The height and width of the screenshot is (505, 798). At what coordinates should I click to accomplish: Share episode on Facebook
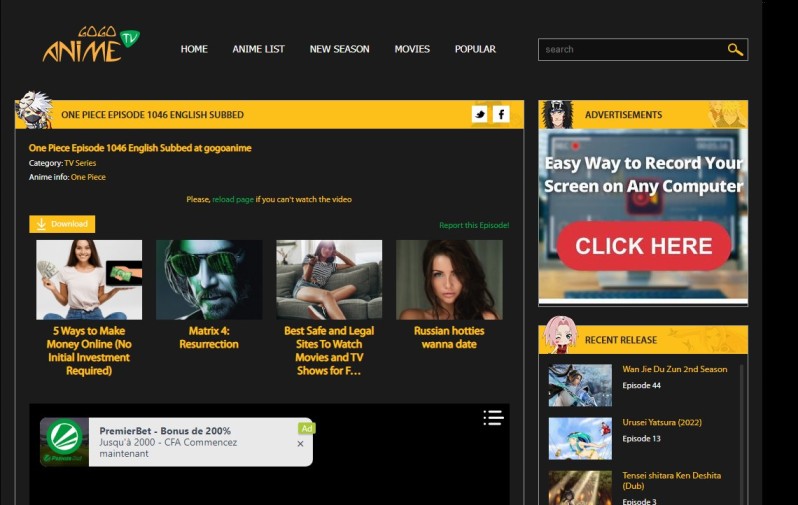point(501,114)
